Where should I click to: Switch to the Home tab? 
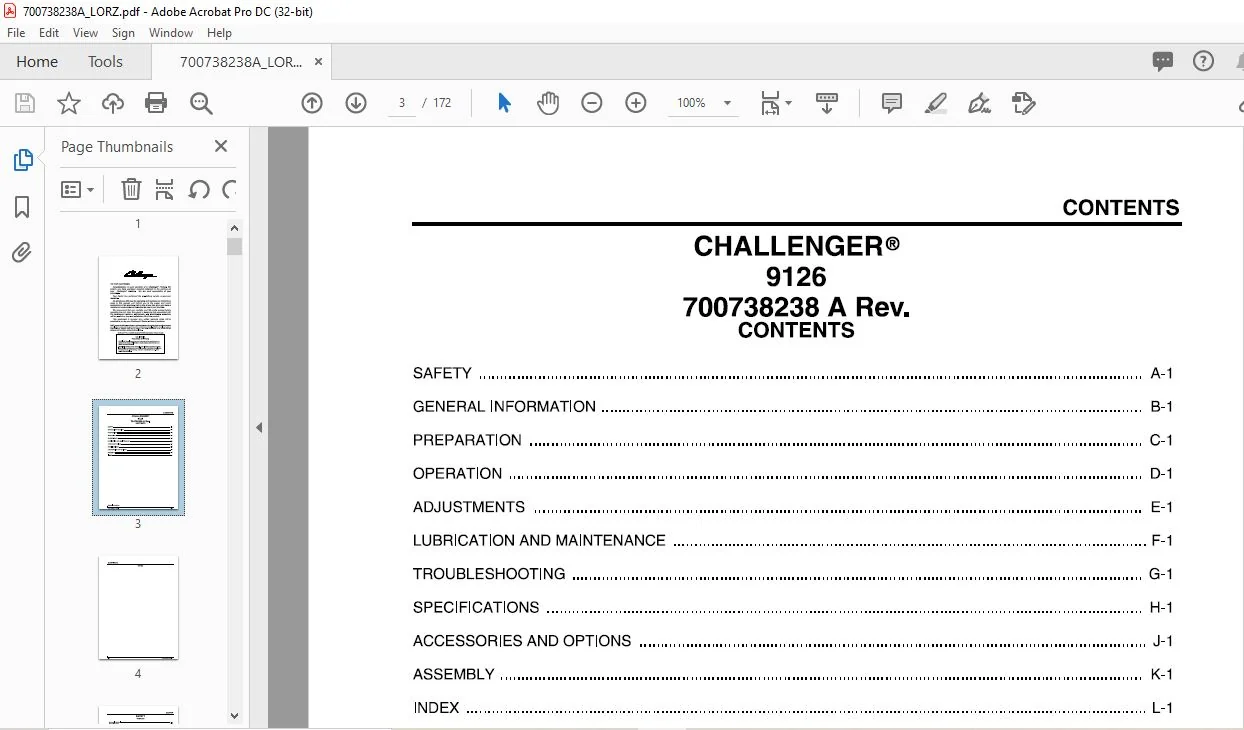[37, 61]
